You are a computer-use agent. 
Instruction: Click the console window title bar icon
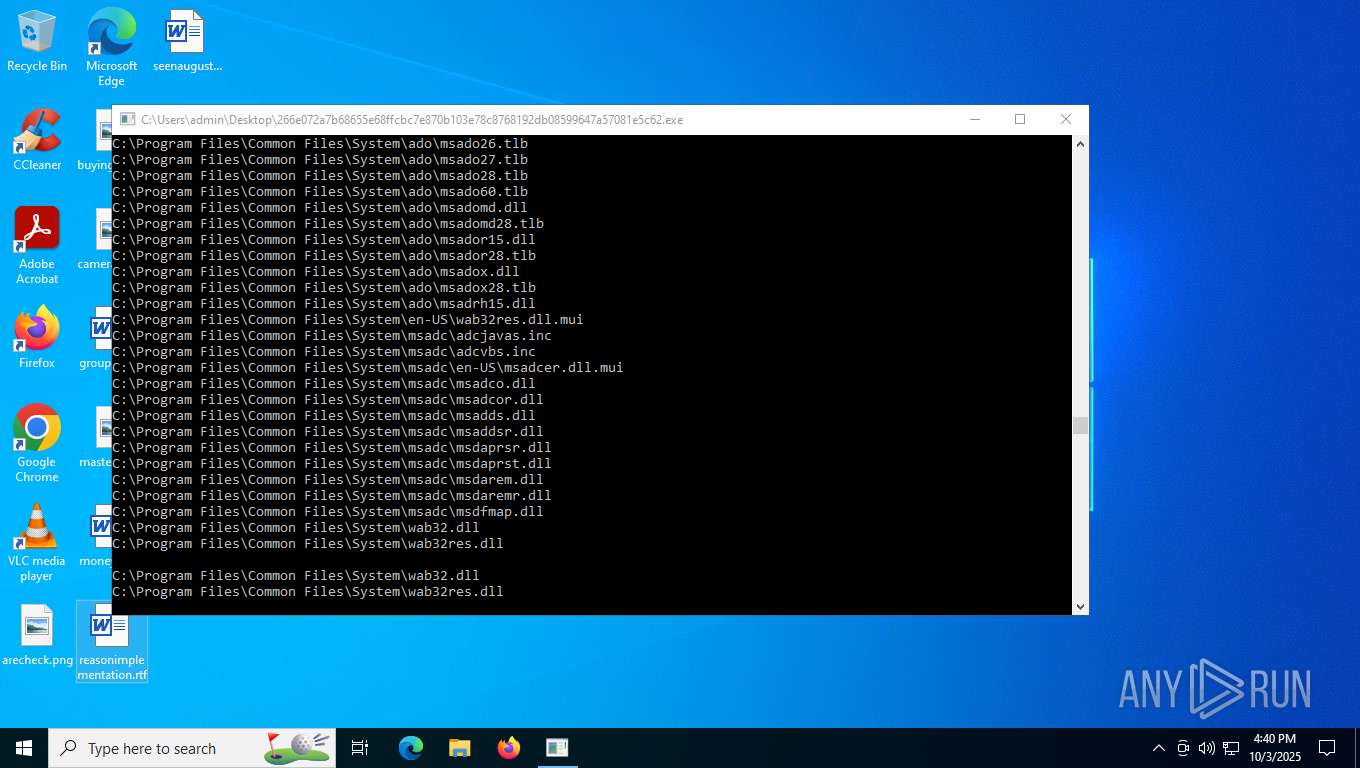(x=127, y=119)
